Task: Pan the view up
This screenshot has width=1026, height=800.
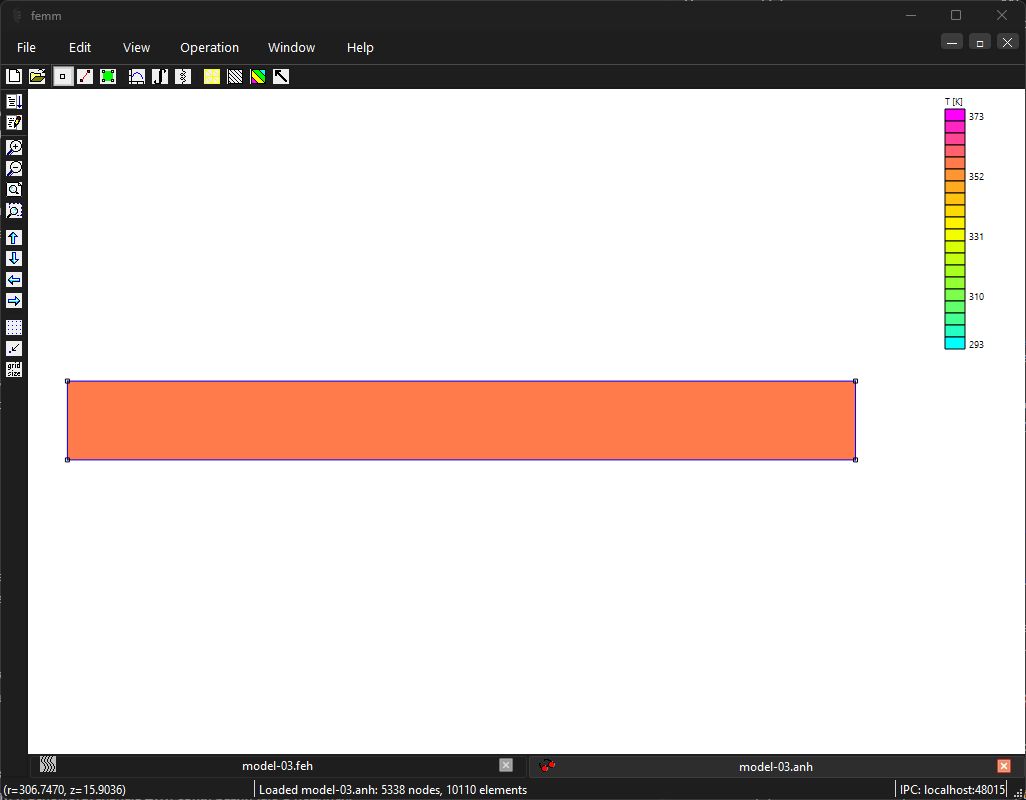Action: click(14, 237)
